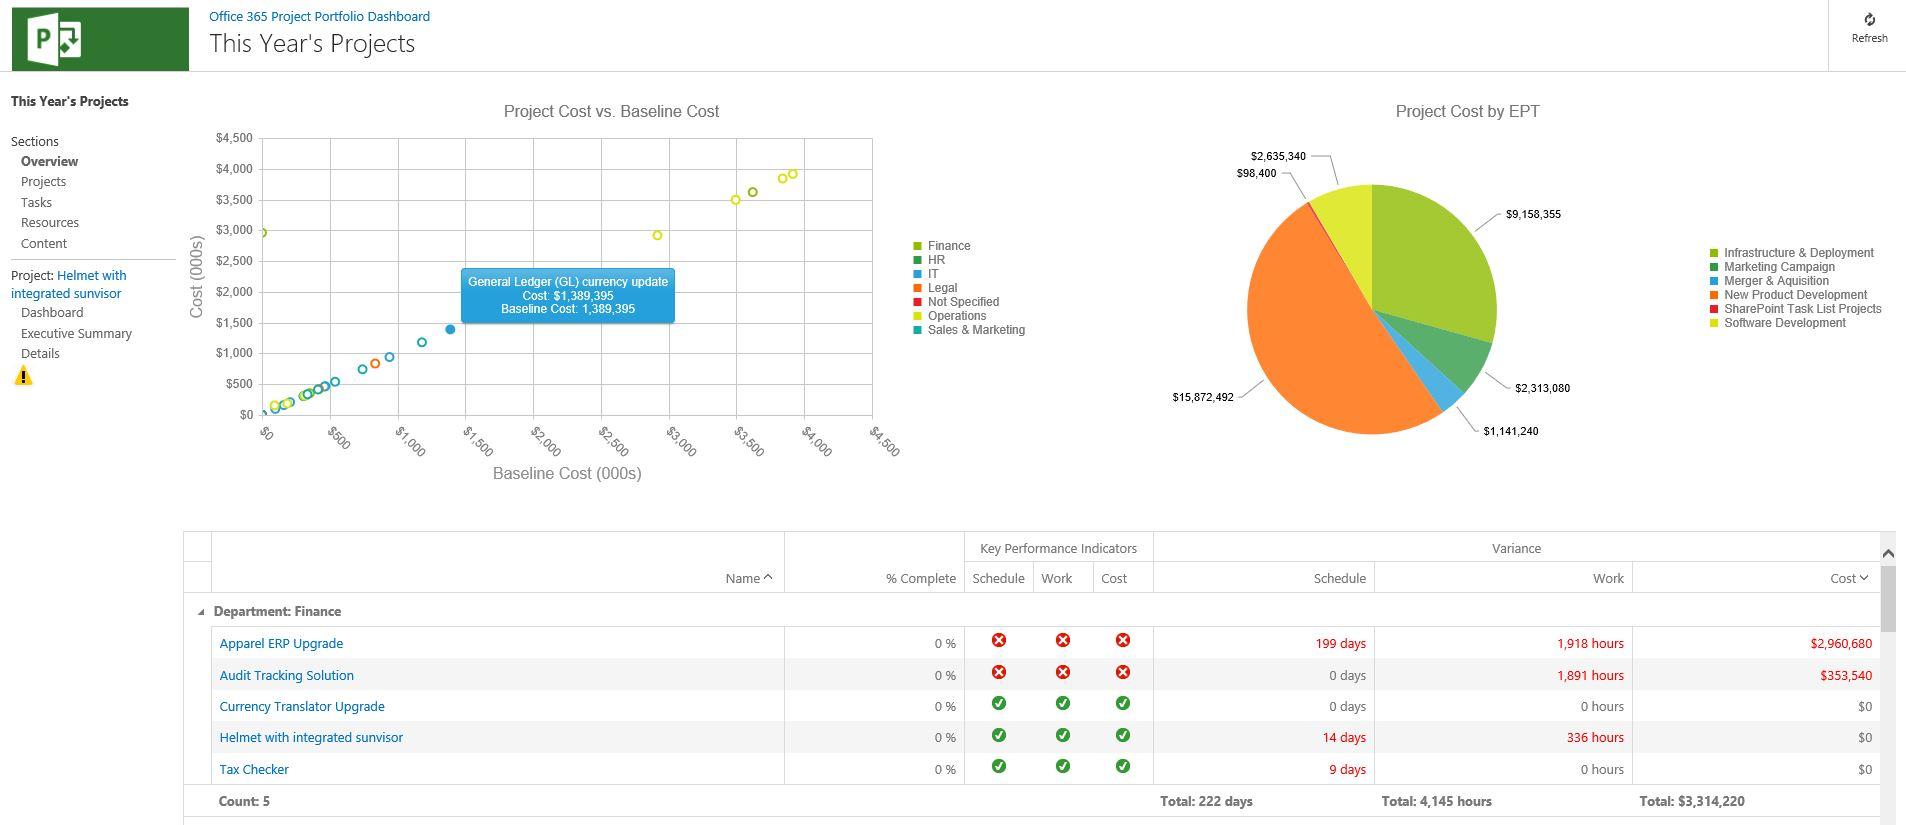Click Tax Checker green Cost check
Screen dimensions: 1906x825
1123,766
